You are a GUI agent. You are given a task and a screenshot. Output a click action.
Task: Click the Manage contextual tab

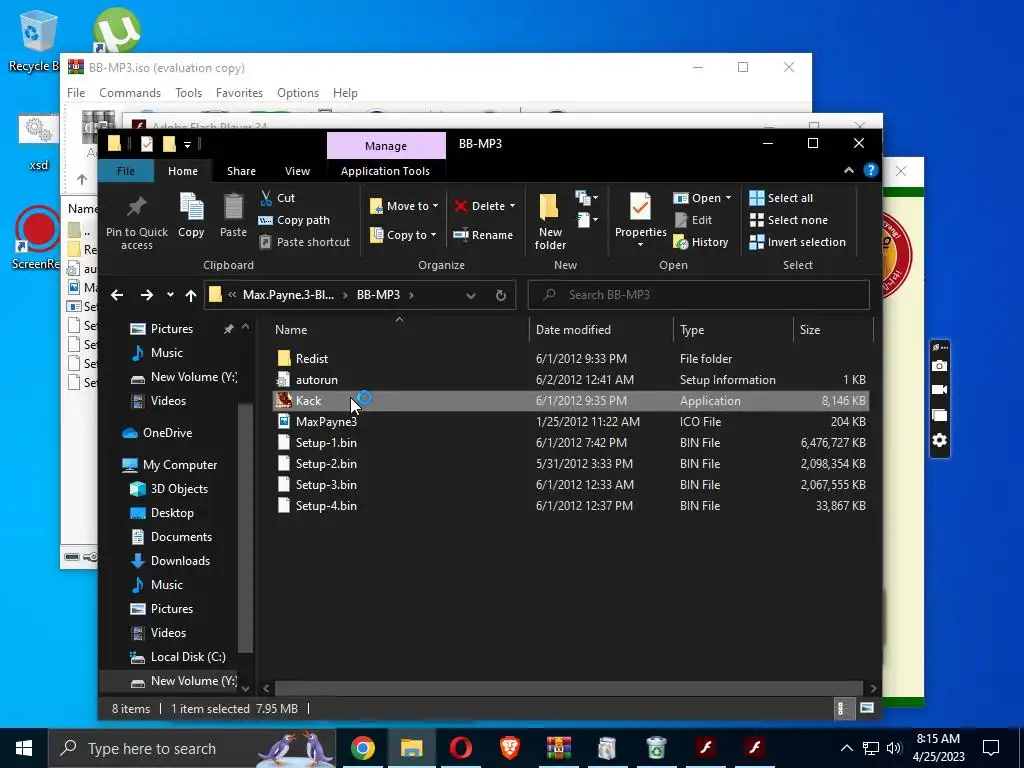386,146
